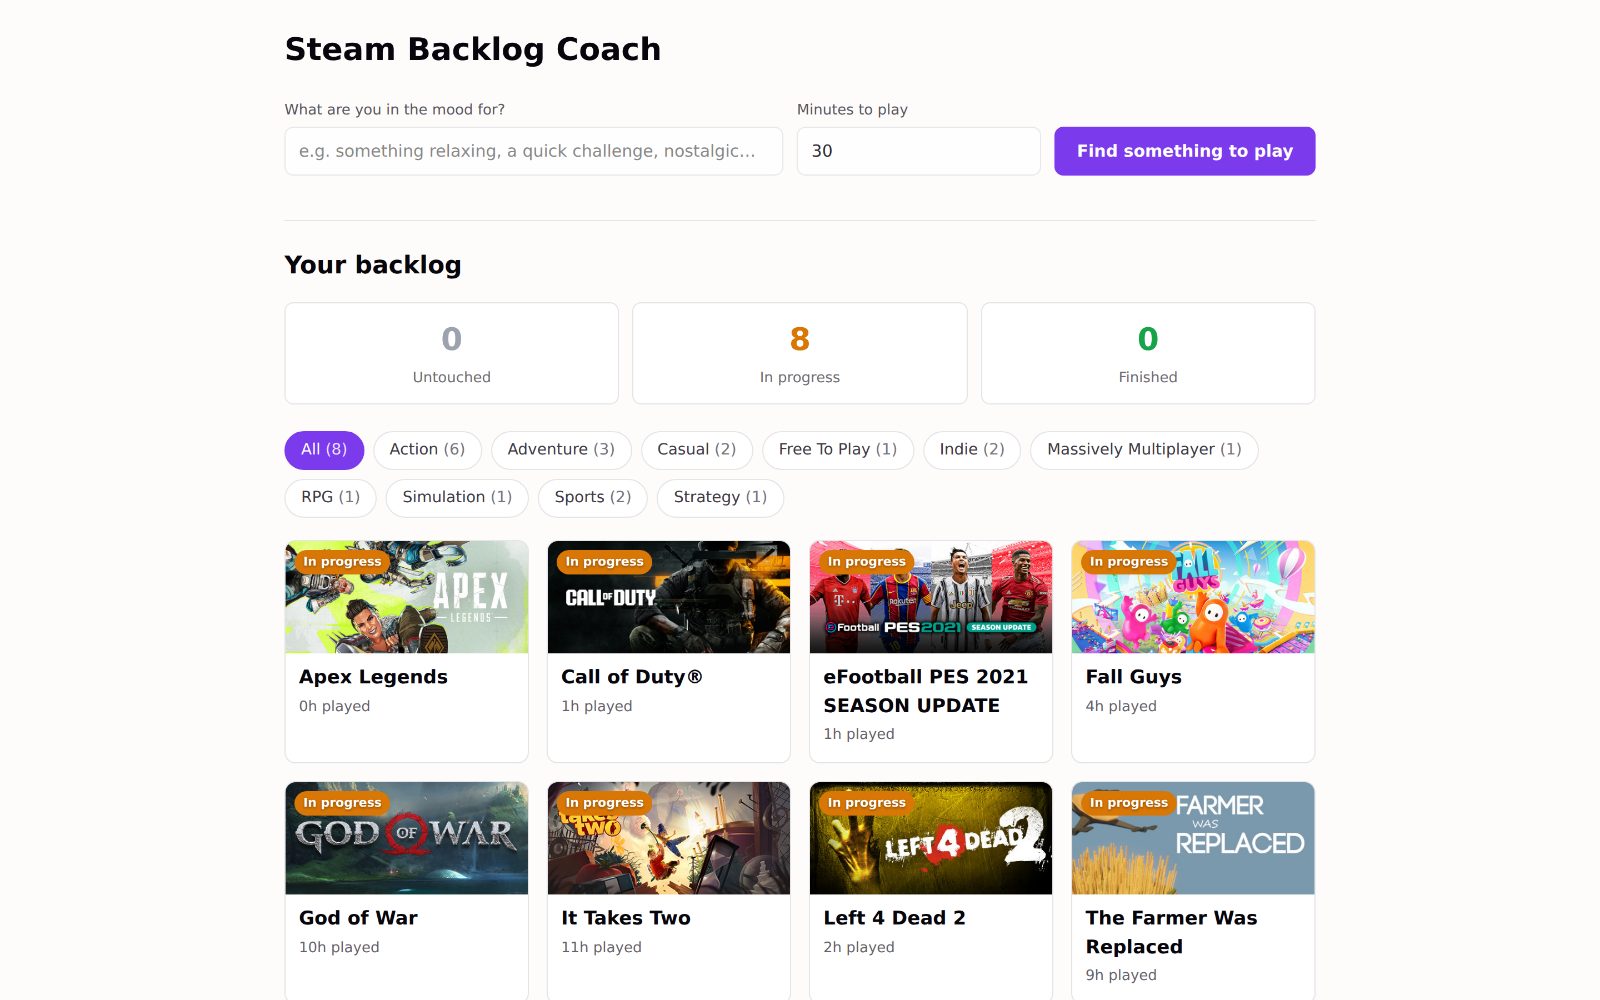Open the Left 4 Dead 2 cover image
The height and width of the screenshot is (1000, 1600).
coord(931,839)
